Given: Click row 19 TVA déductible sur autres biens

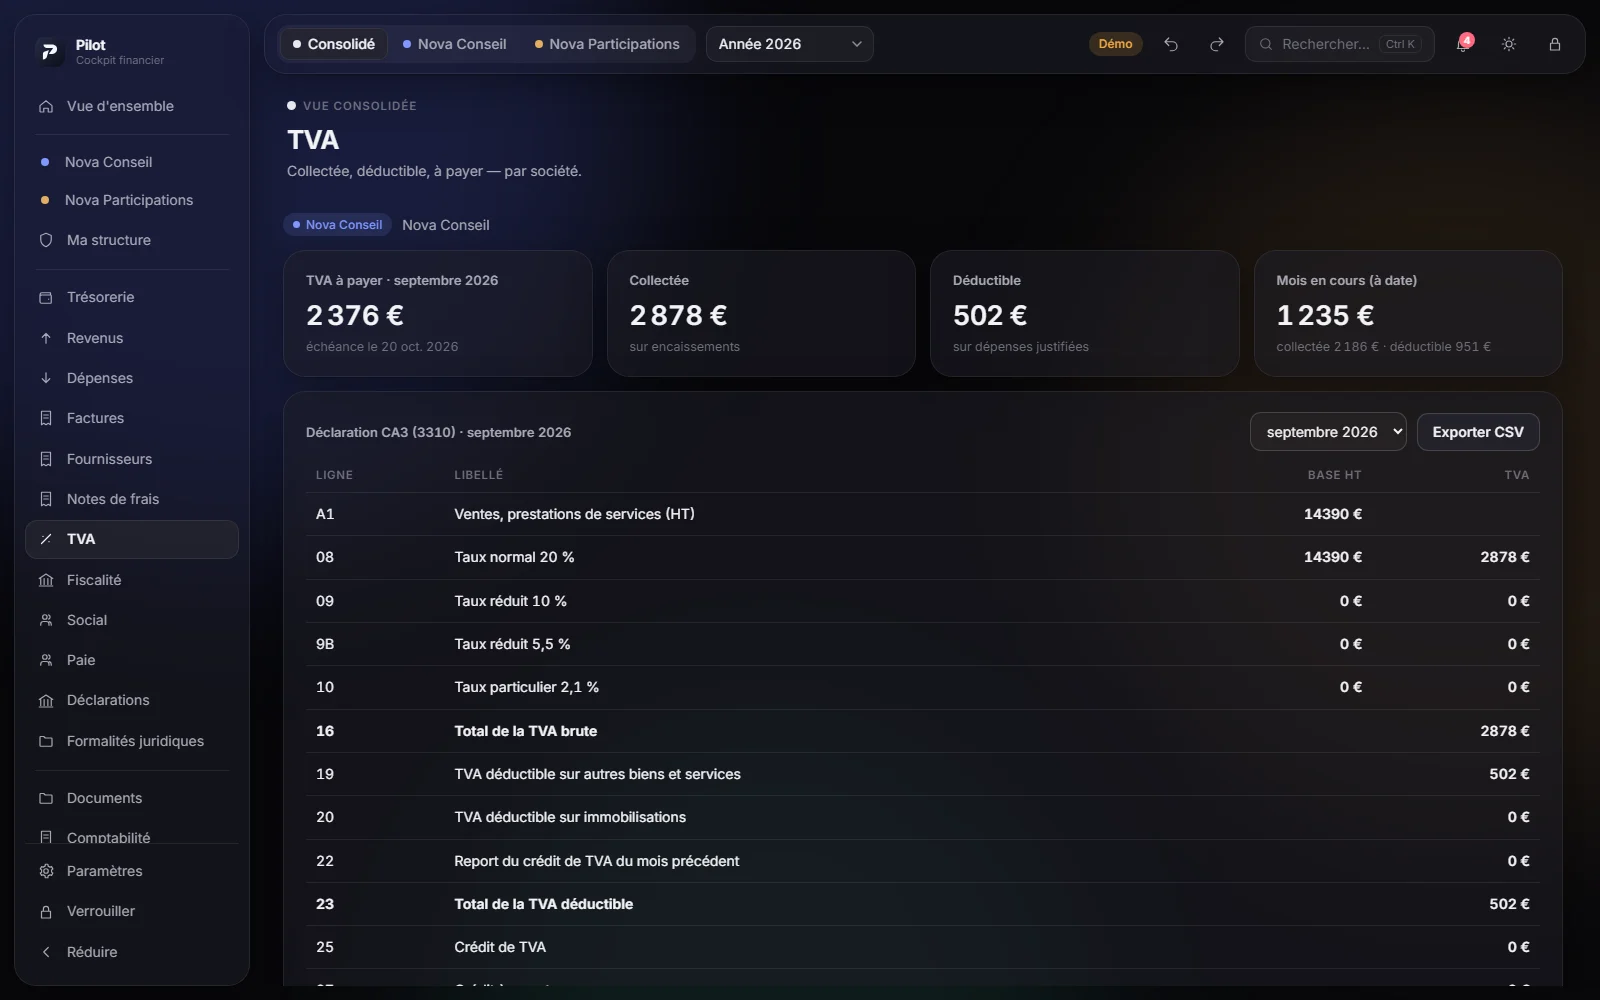Looking at the screenshot, I should point(922,774).
